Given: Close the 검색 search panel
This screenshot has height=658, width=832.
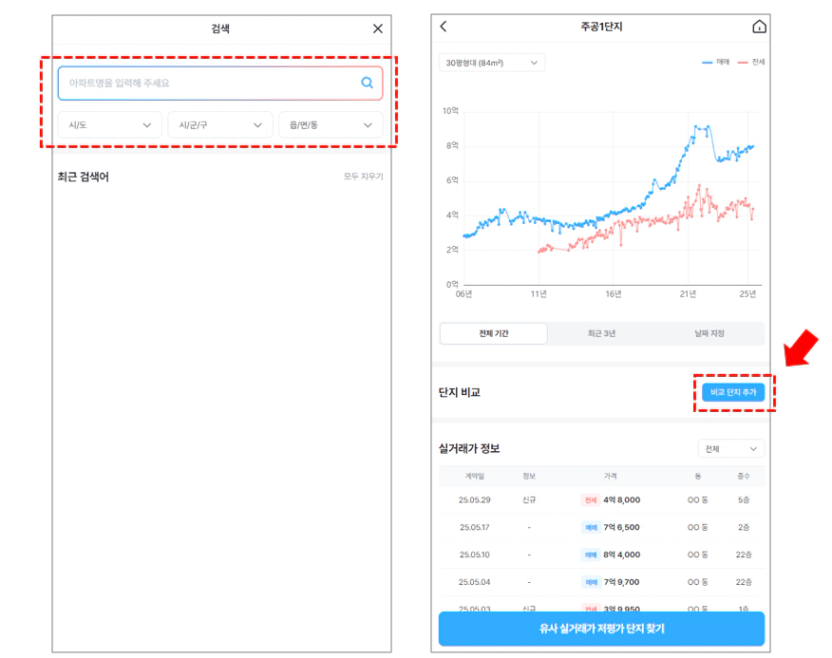Looking at the screenshot, I should coord(378,29).
